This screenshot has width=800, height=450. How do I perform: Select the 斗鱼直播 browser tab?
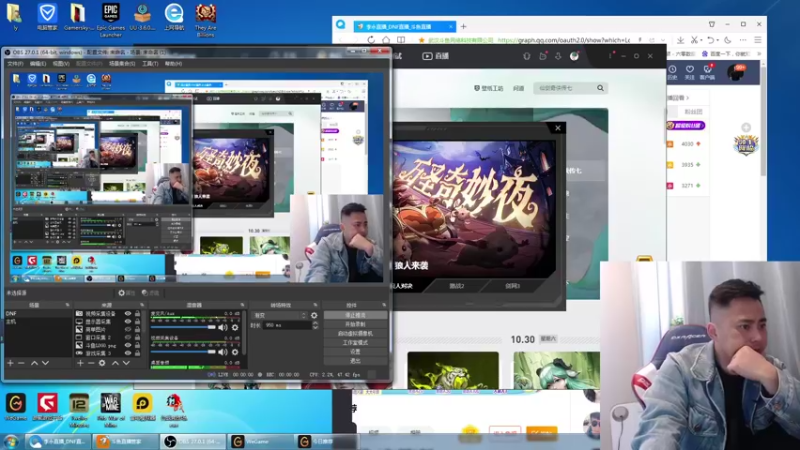(403, 27)
